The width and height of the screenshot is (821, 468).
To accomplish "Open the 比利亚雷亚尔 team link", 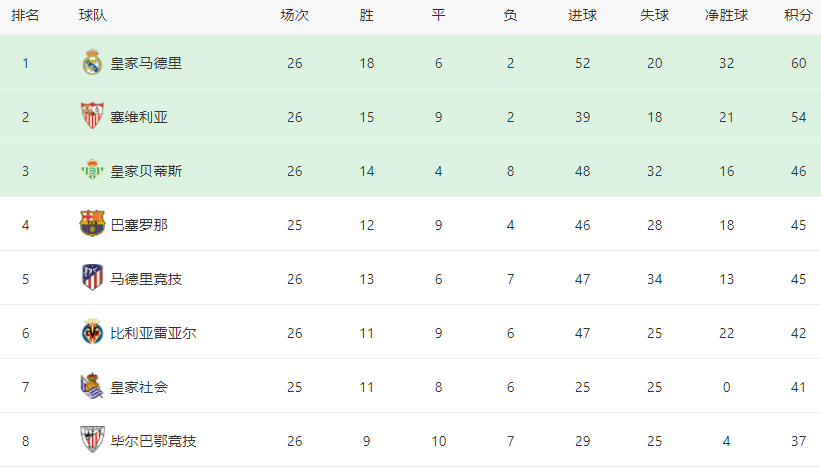I will click(x=153, y=333).
